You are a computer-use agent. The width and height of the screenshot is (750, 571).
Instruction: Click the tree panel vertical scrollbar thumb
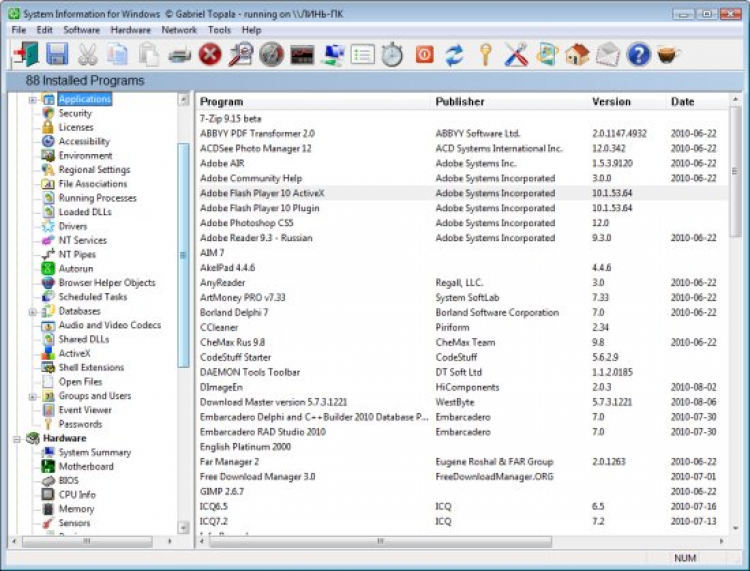(x=183, y=255)
